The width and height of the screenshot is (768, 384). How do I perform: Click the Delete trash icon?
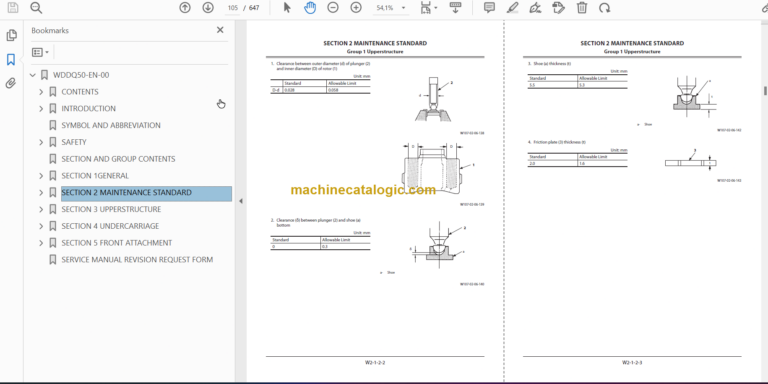pyautogui.click(x=581, y=7)
